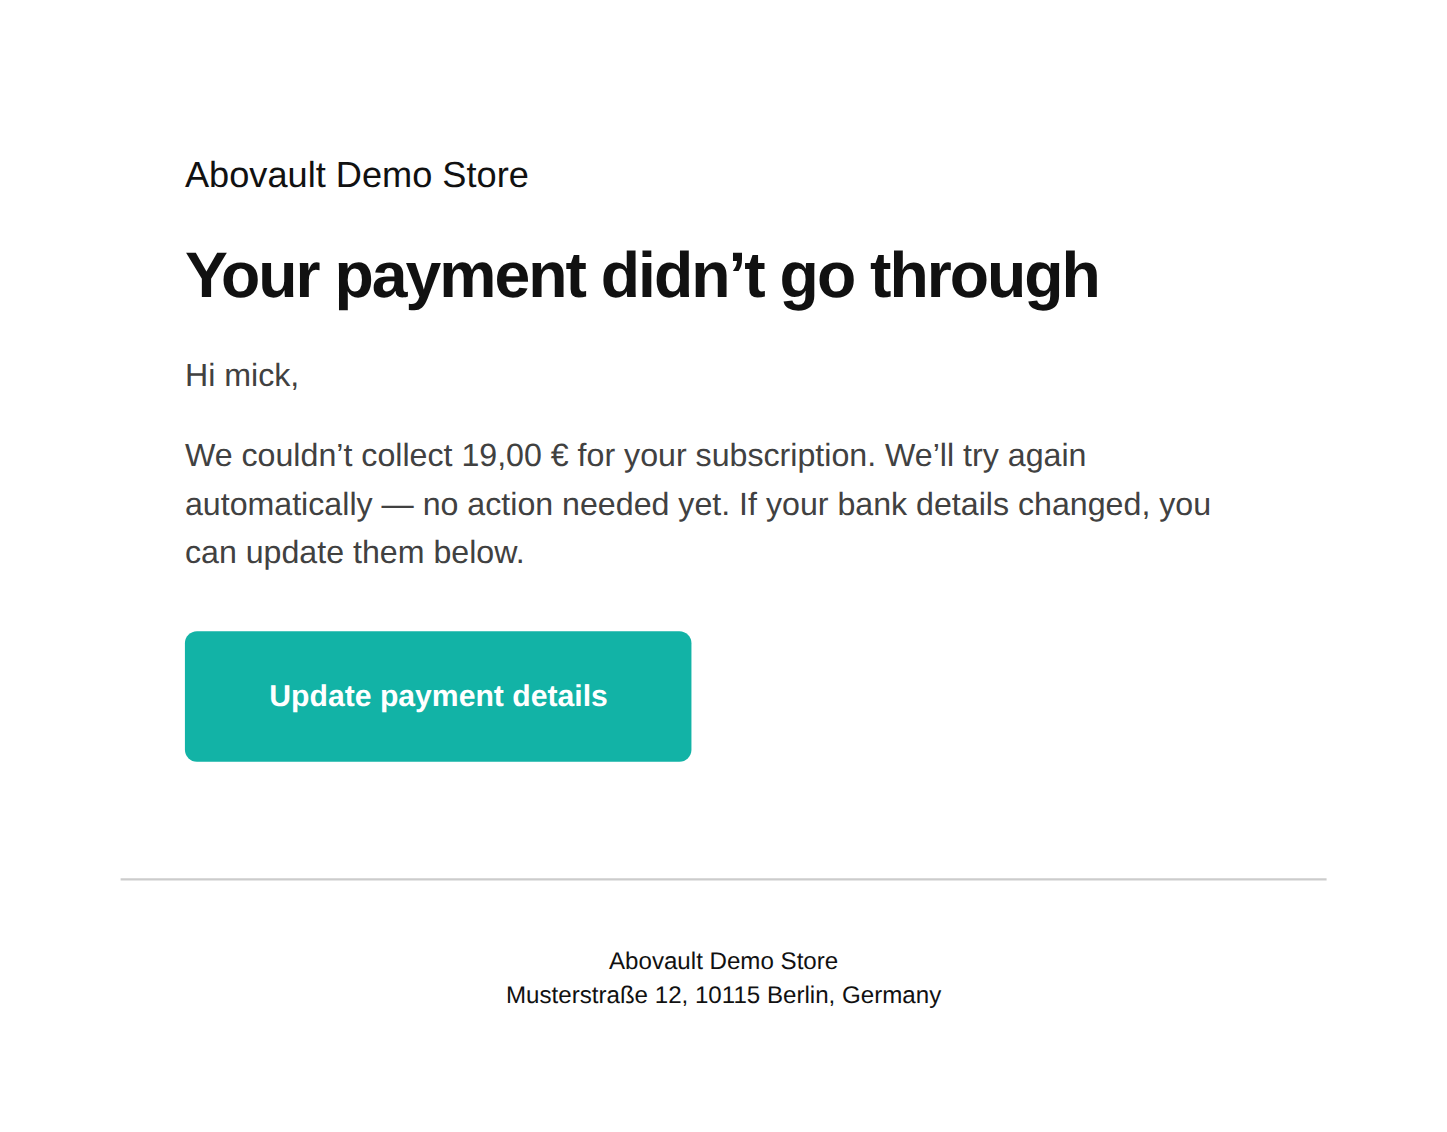Click the word through in the headline
The height and width of the screenshot is (1132, 1447).
click(x=984, y=276)
